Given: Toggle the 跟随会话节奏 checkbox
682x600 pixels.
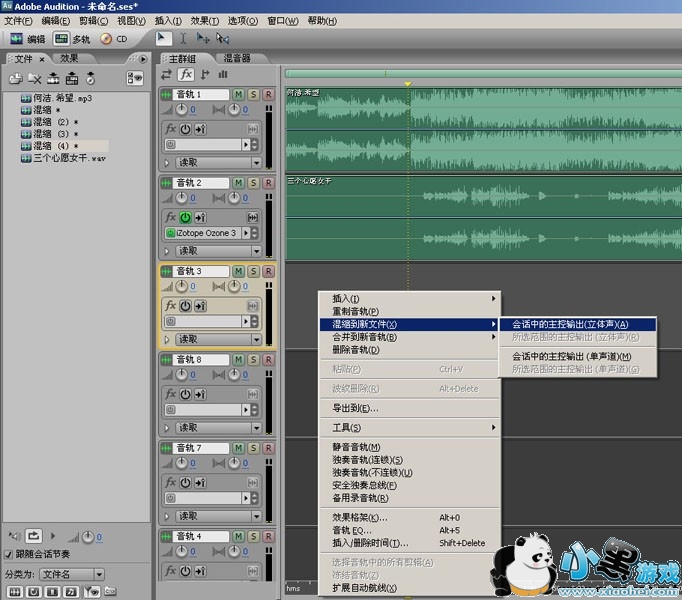Looking at the screenshot, I should click(9, 555).
